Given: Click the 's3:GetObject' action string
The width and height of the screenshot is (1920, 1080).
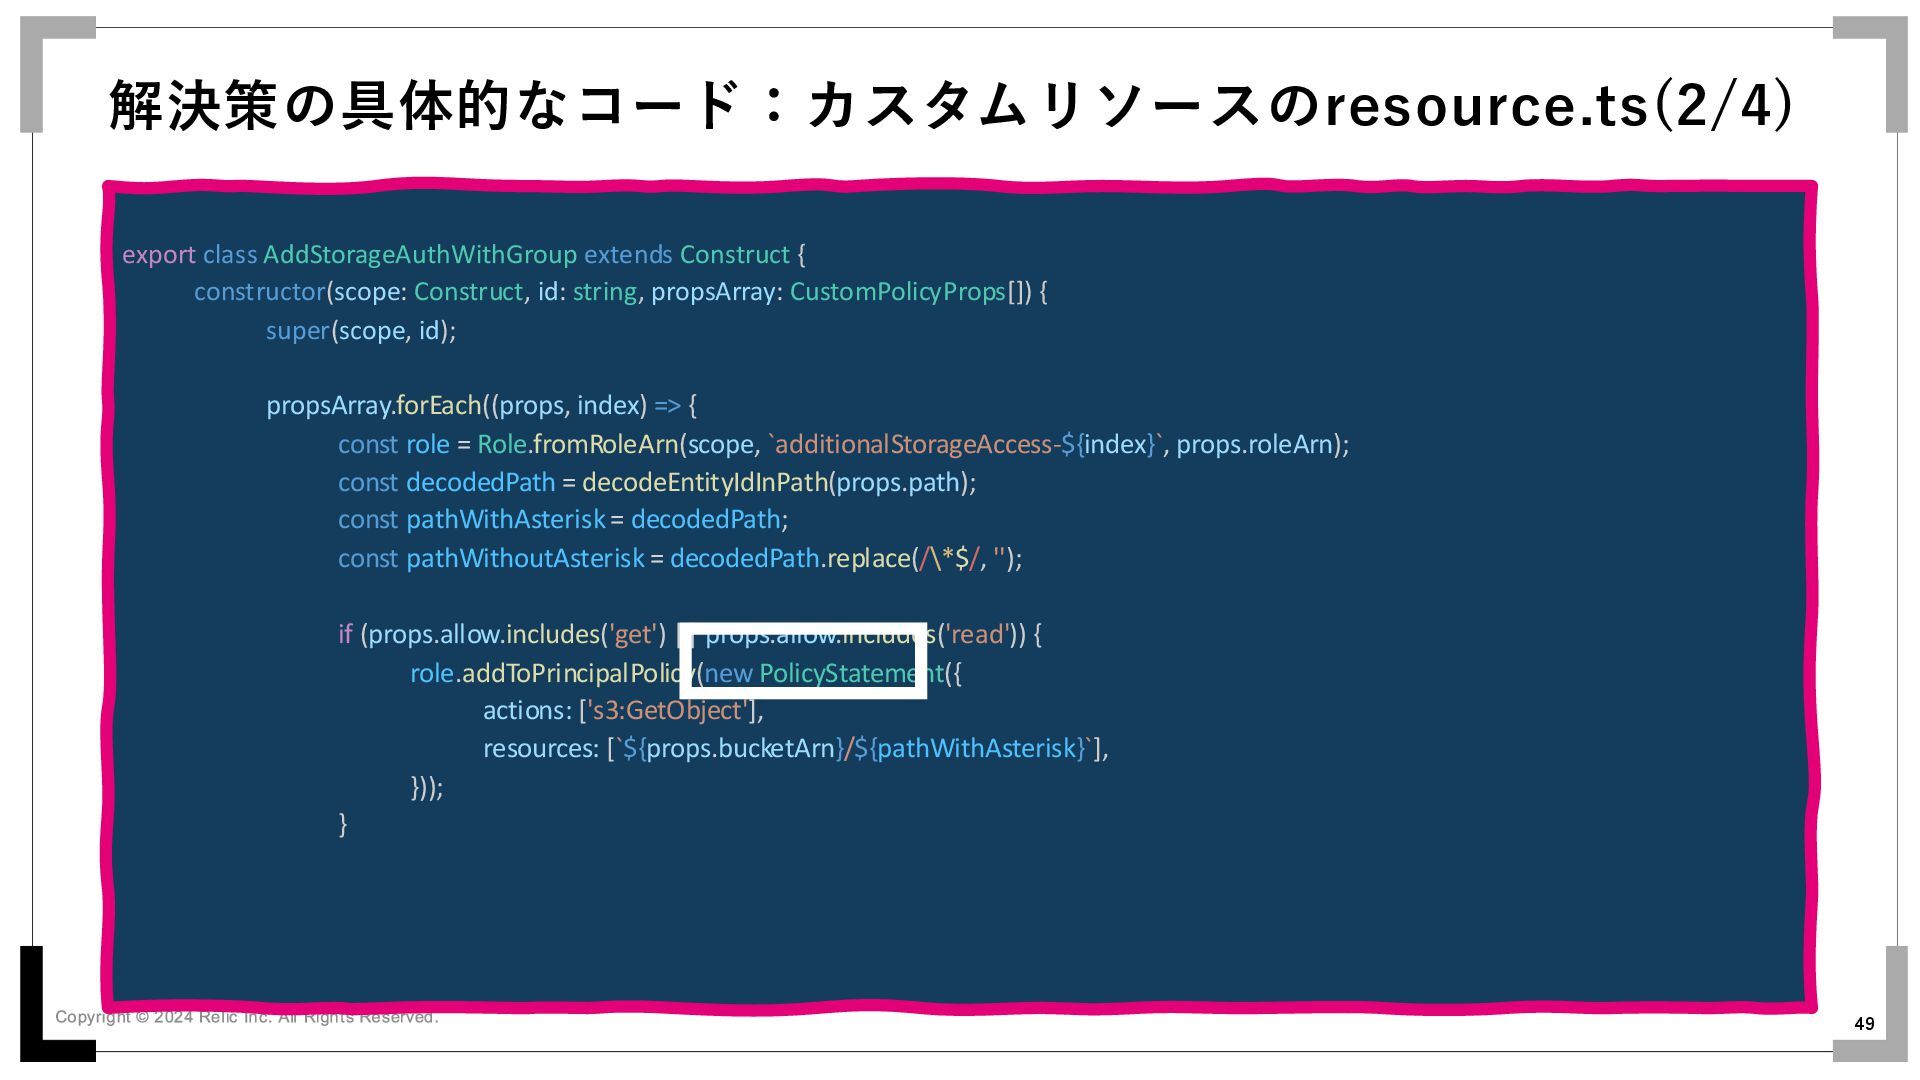Looking at the screenshot, I should (668, 711).
